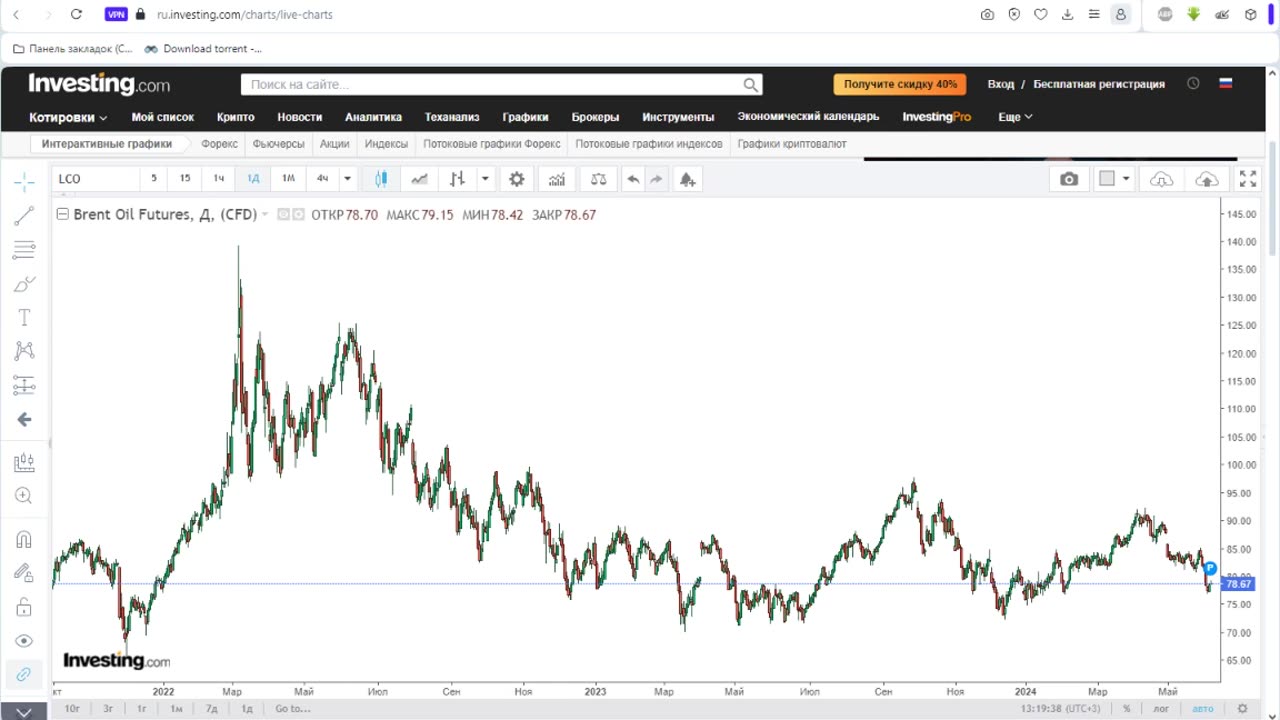Screen dimensions: 1280x720
Task: Open browser downloads icon
Action: [1067, 15]
